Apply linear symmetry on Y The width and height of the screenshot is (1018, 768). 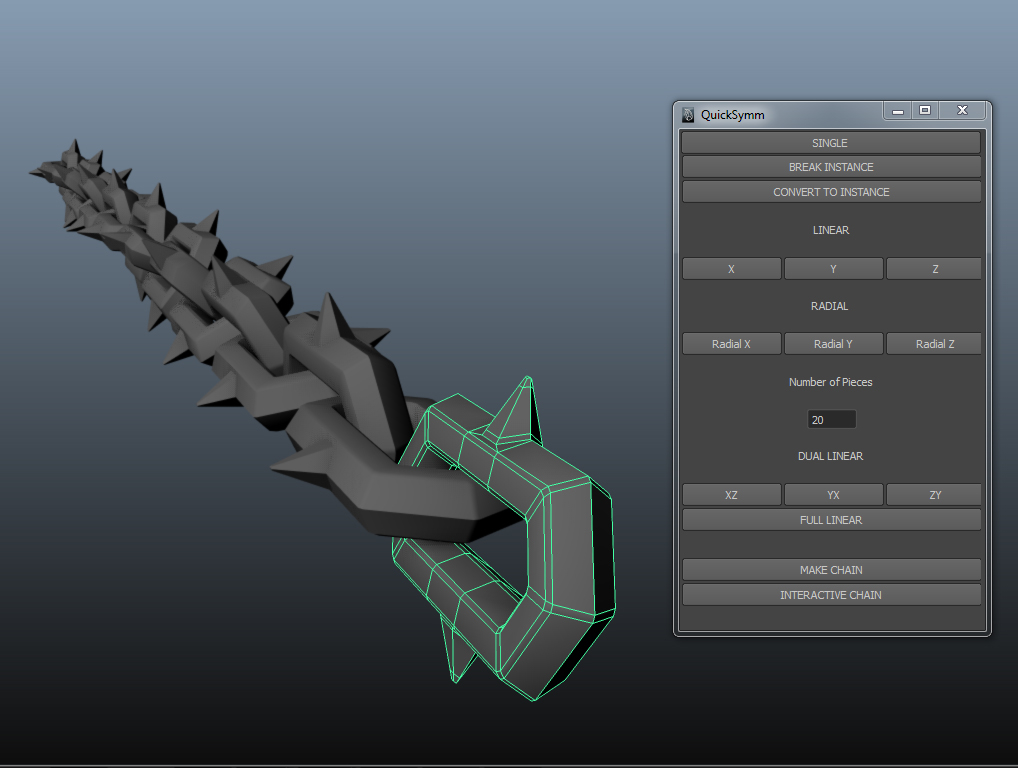tap(832, 268)
